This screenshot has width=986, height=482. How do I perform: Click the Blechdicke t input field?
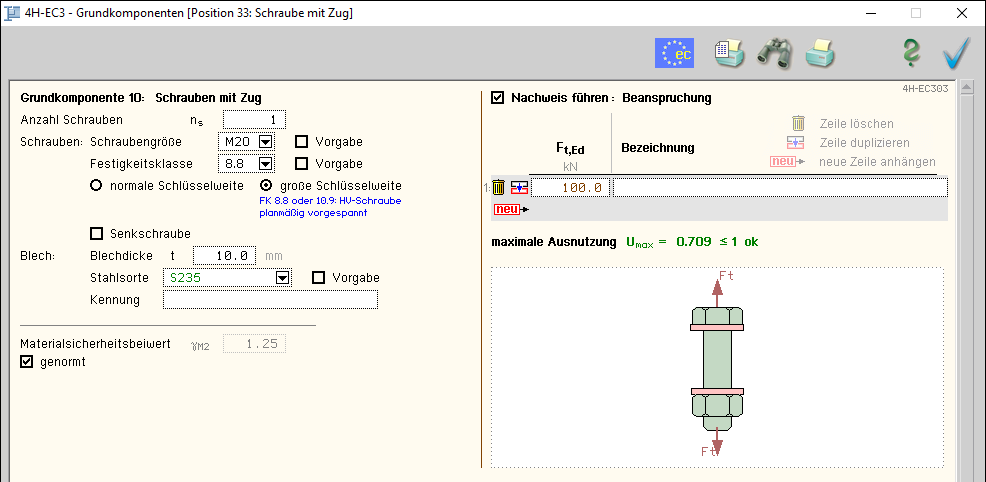[x=225, y=255]
